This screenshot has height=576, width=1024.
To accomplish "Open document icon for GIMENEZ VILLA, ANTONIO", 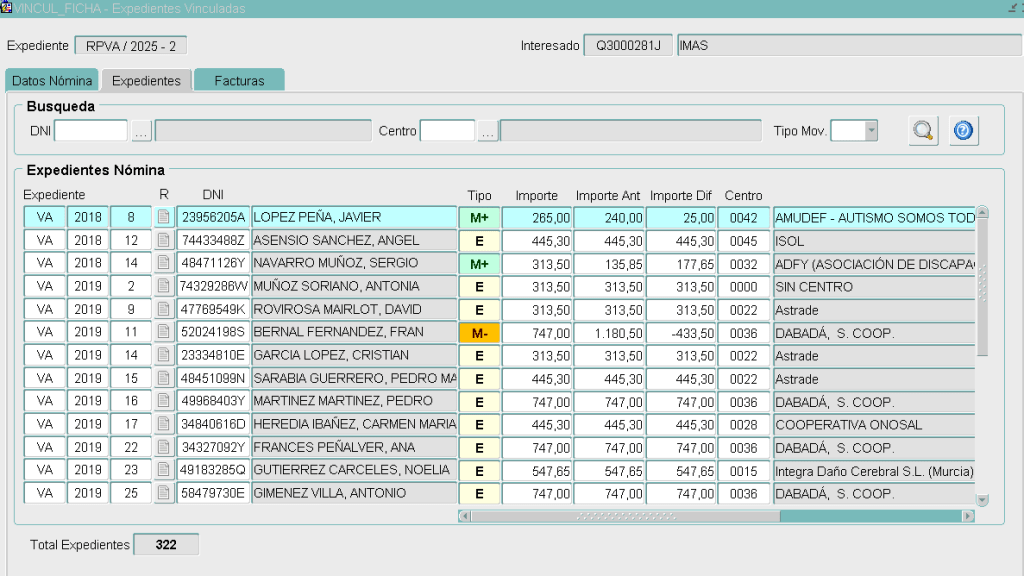I will pyautogui.click(x=164, y=493).
